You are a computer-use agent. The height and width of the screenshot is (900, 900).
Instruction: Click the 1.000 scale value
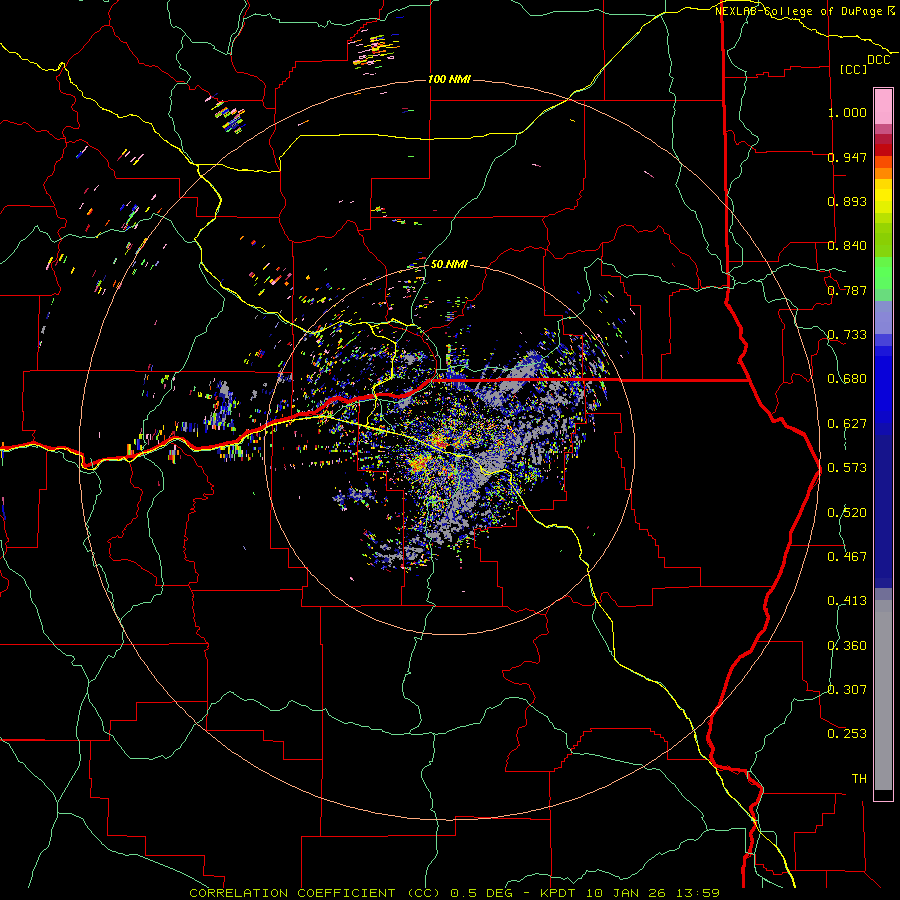click(x=847, y=112)
